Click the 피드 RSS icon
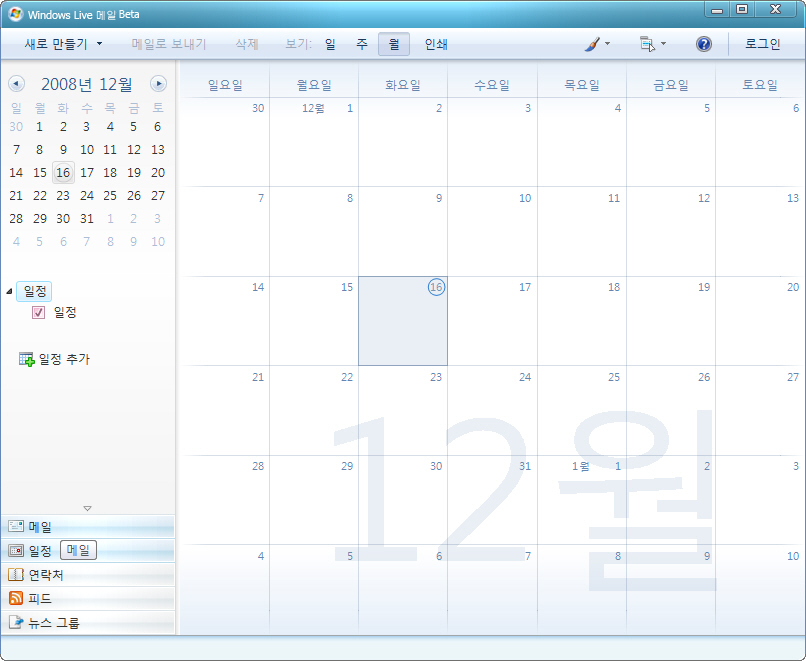 (x=16, y=598)
